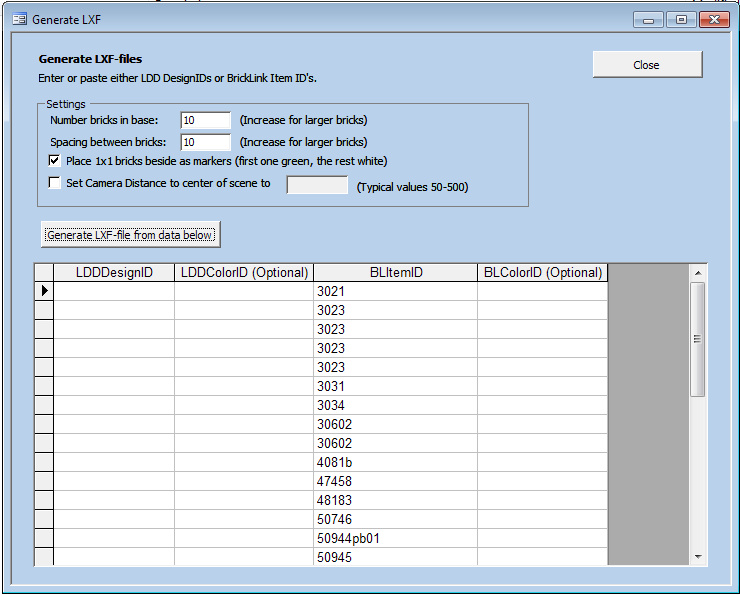This screenshot has width=740, height=595.
Task: Click the Number bricks in base field
Action: click(x=206, y=120)
